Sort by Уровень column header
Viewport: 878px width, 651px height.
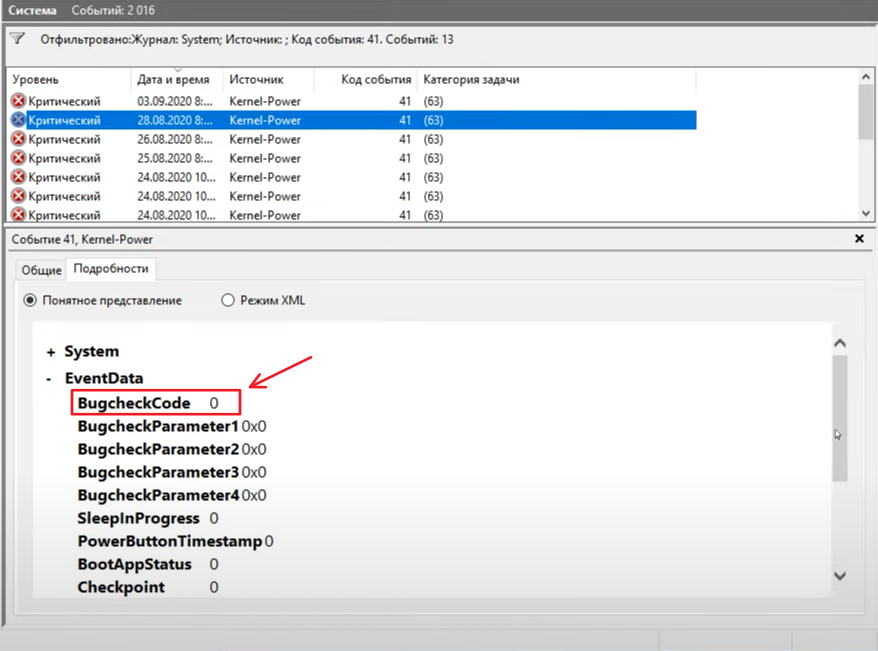(36, 79)
